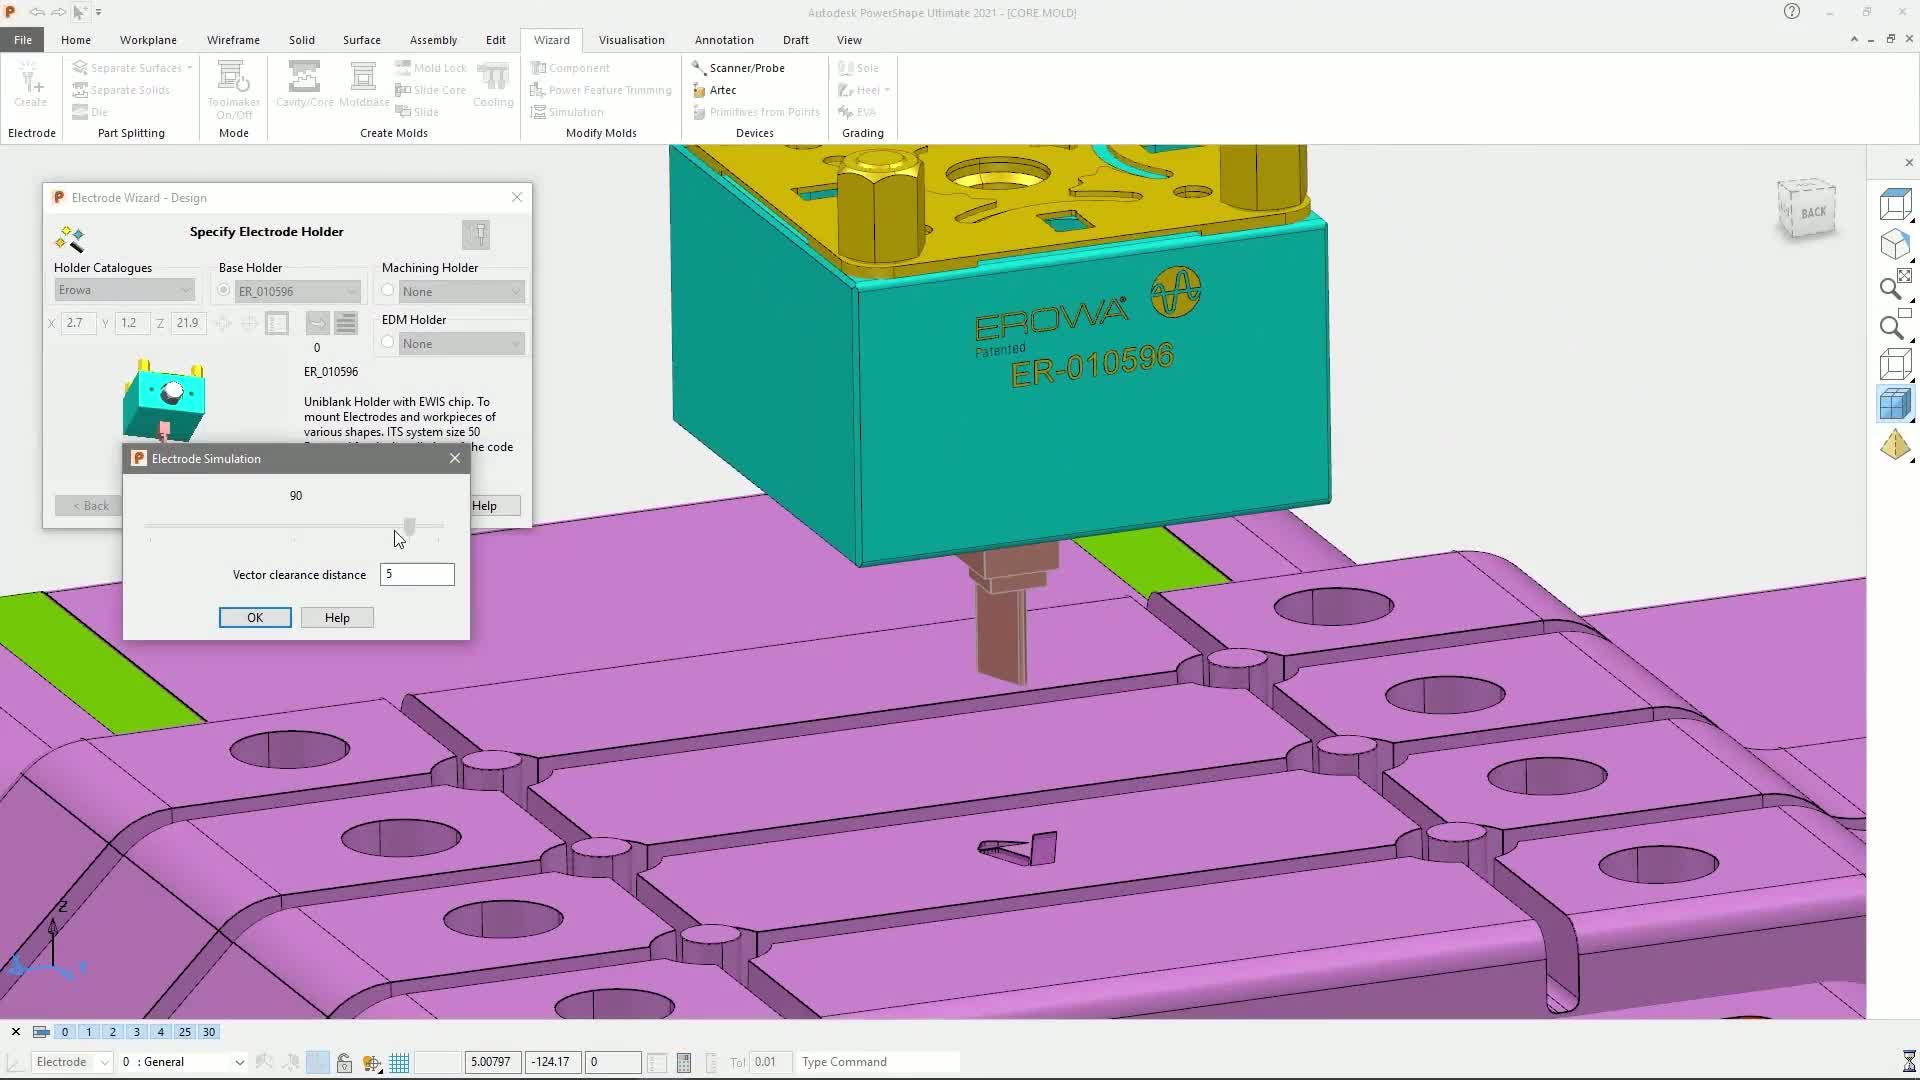Screen dimensions: 1920x1080
Task: Click the calculator icon in status bar
Action: [x=684, y=1062]
